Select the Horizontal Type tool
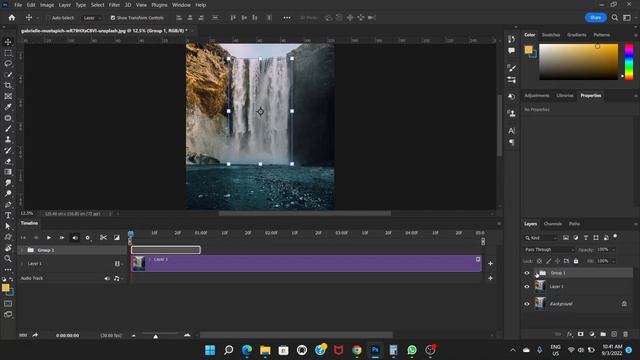Image resolution: width=640 pixels, height=360 pixels. (x=8, y=215)
